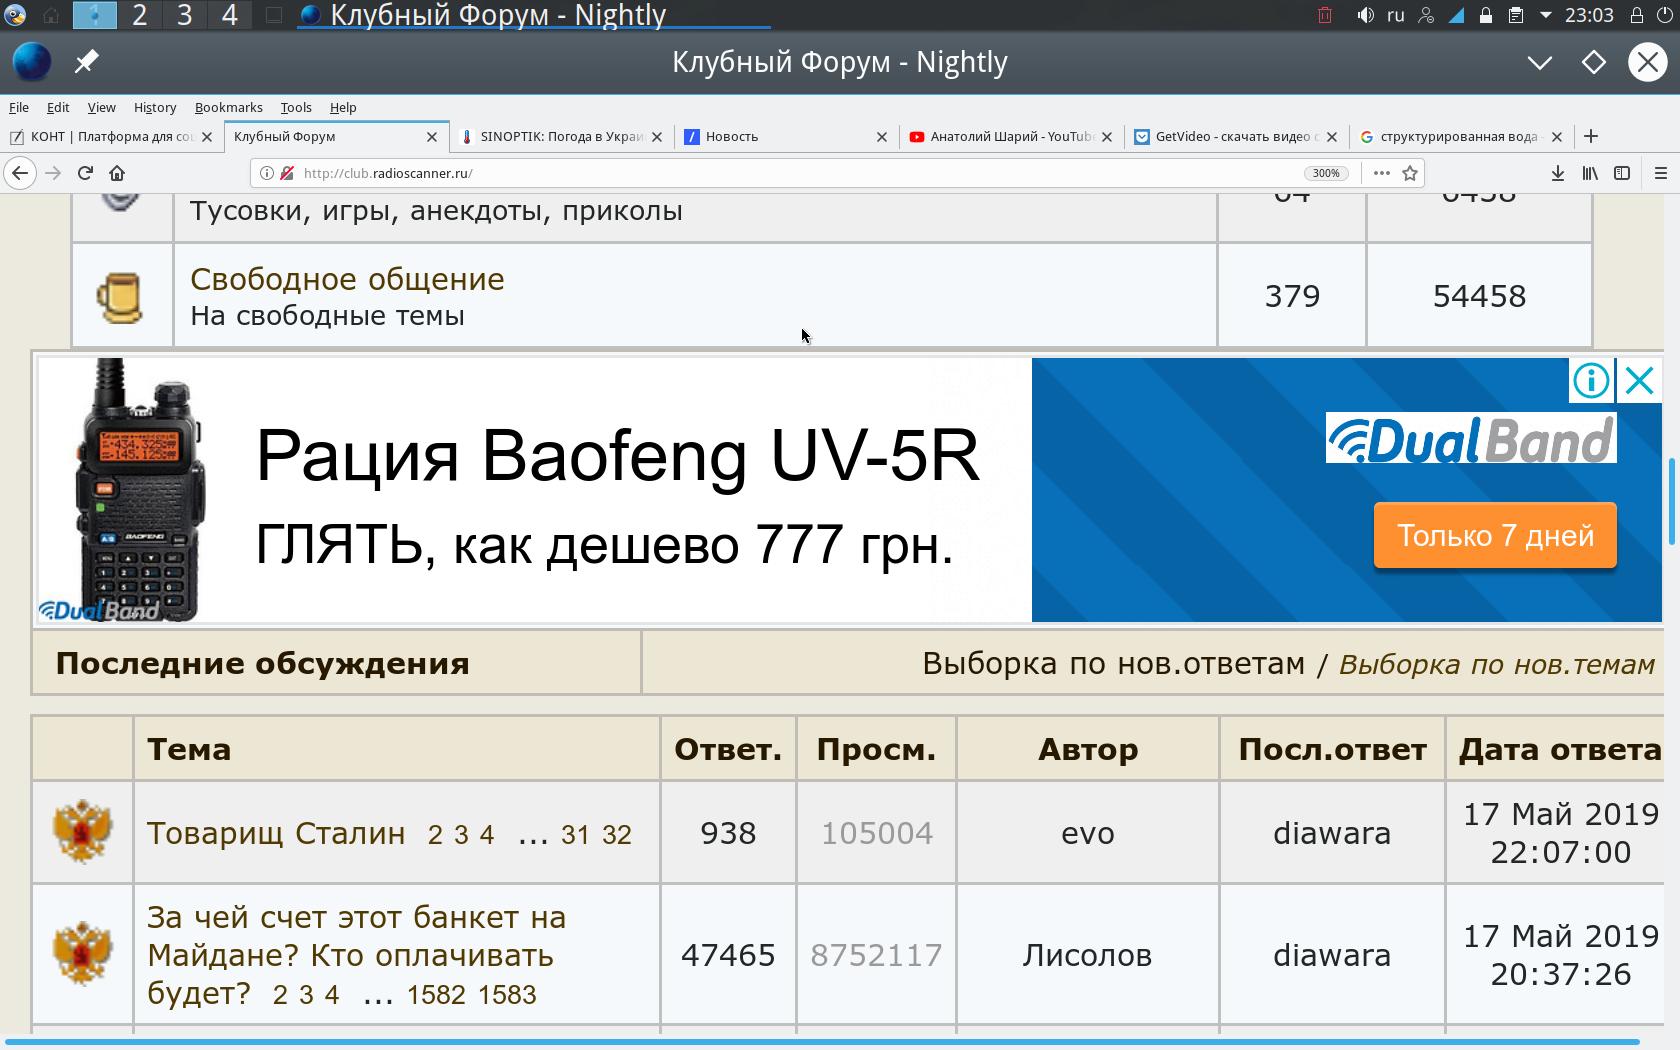Viewport: 1680px width, 1050px height.
Task: Click the vertical page scrollbar thumb
Action: pyautogui.click(x=1671, y=502)
